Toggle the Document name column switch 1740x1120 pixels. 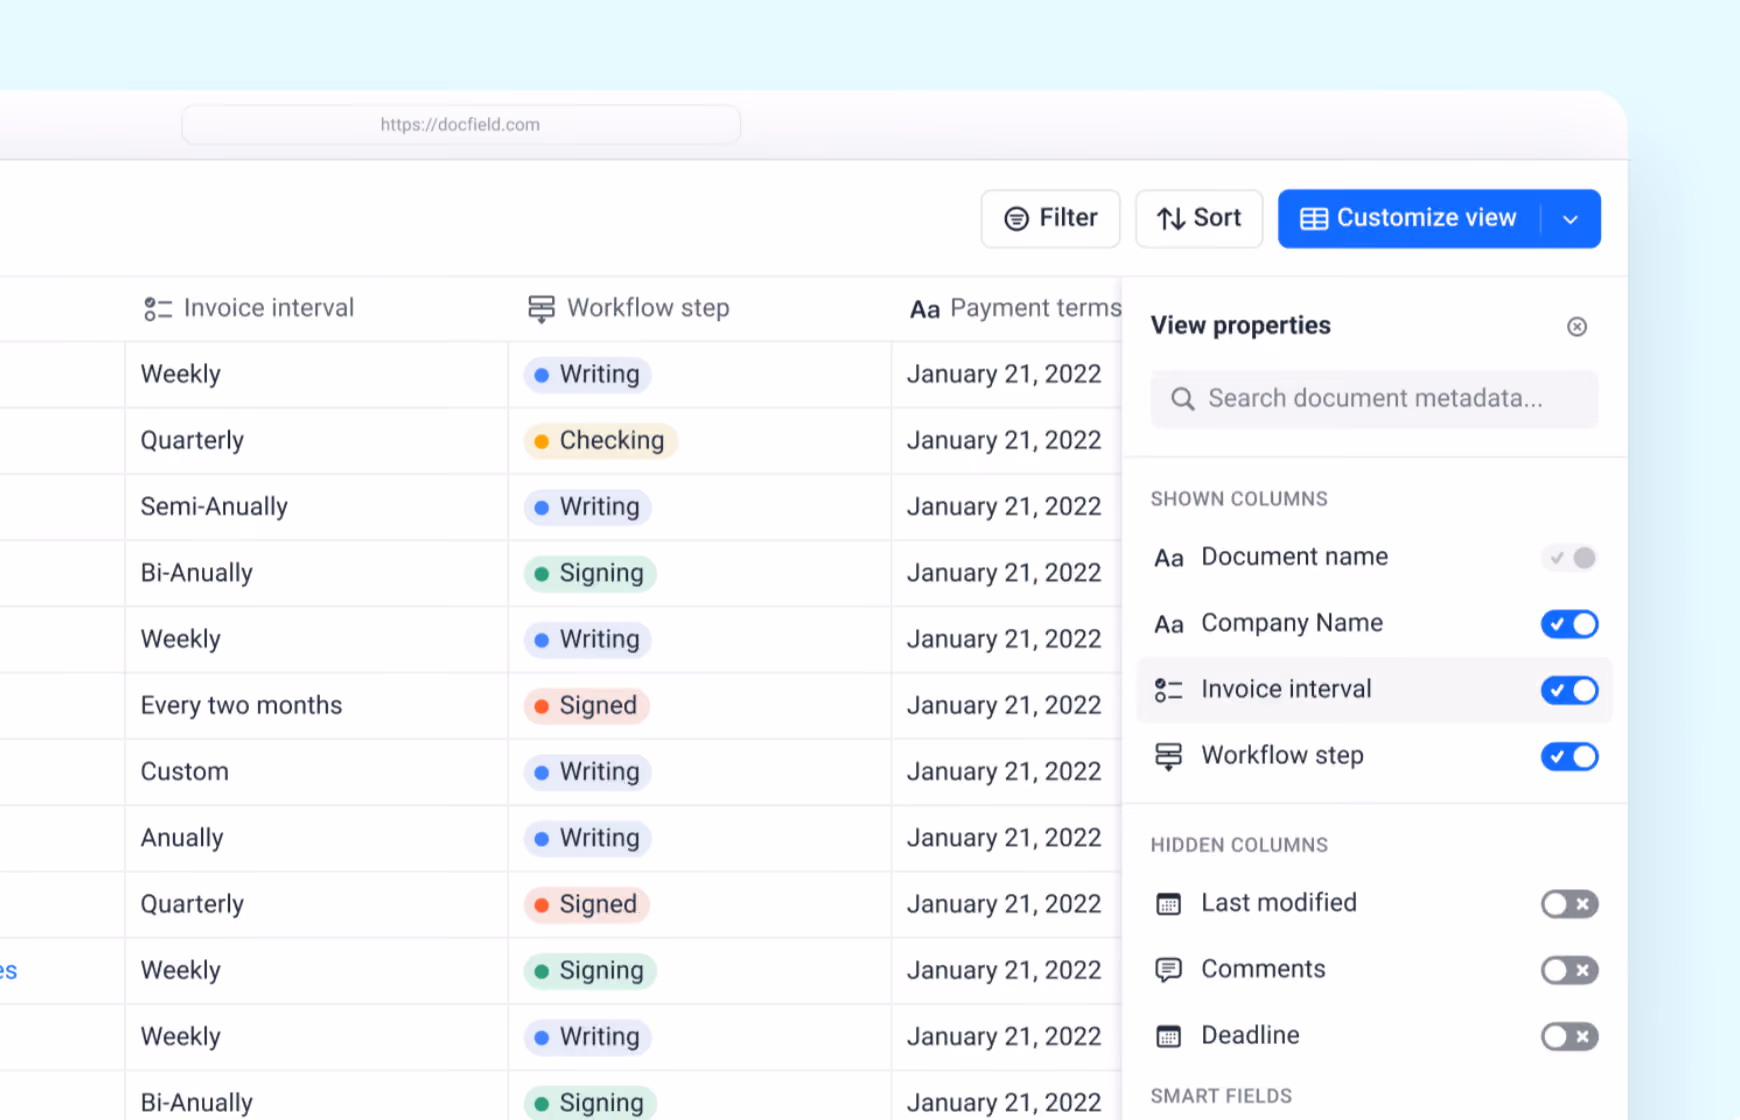1570,557
